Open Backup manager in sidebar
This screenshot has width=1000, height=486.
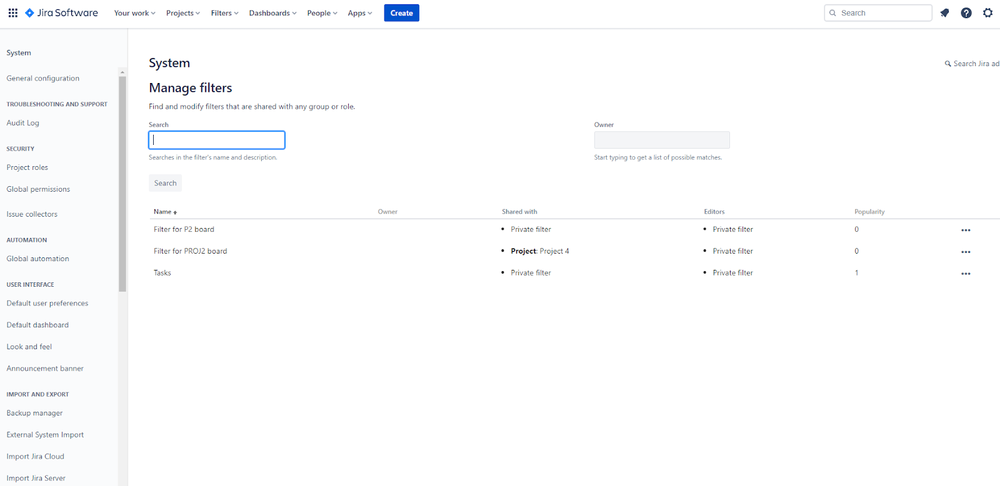[34, 413]
